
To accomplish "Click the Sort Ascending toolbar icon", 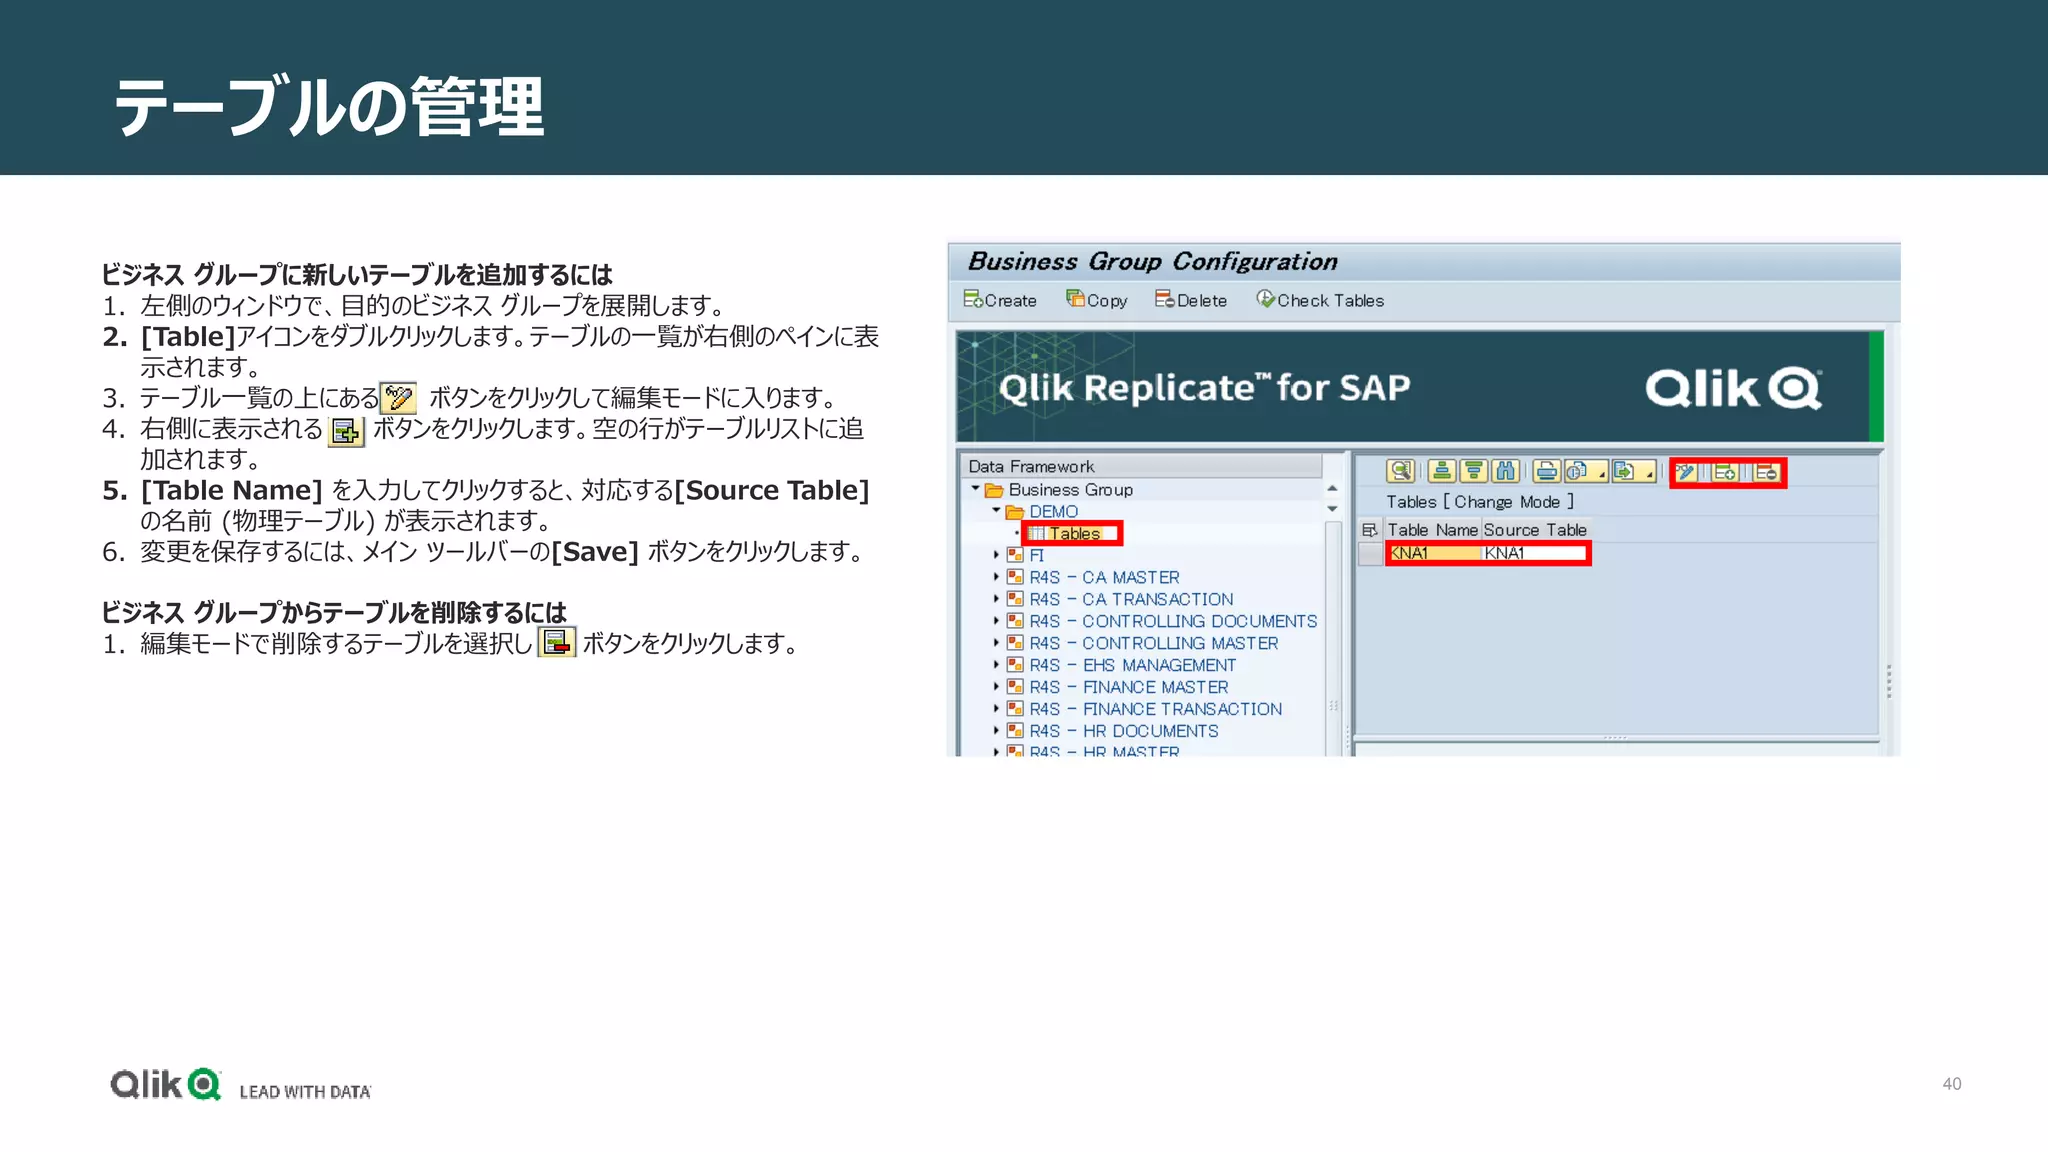I will pos(1441,471).
